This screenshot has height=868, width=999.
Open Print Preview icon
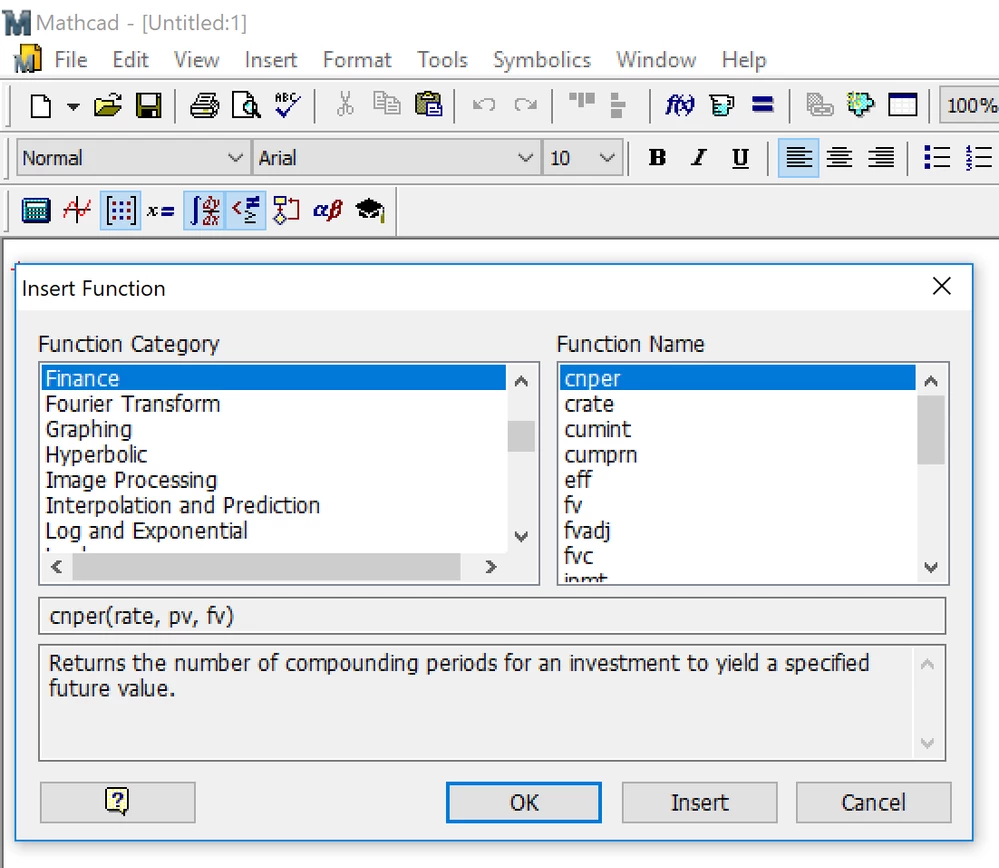tap(246, 106)
